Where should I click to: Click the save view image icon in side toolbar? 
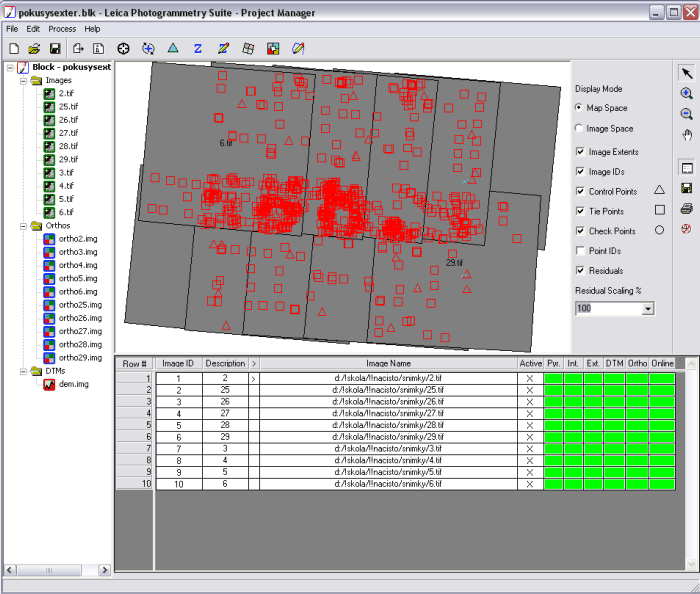(687, 188)
